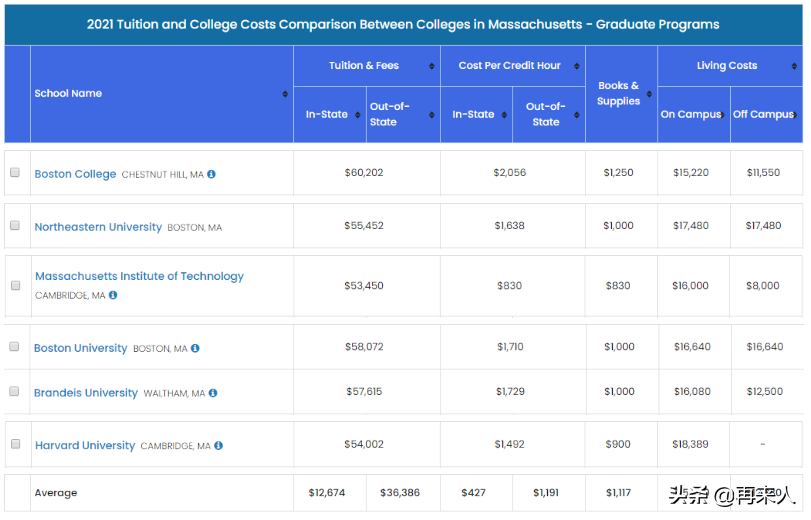Enable the Brandeis University checkbox
Viewport: 811px width, 520px height.
click(x=15, y=392)
